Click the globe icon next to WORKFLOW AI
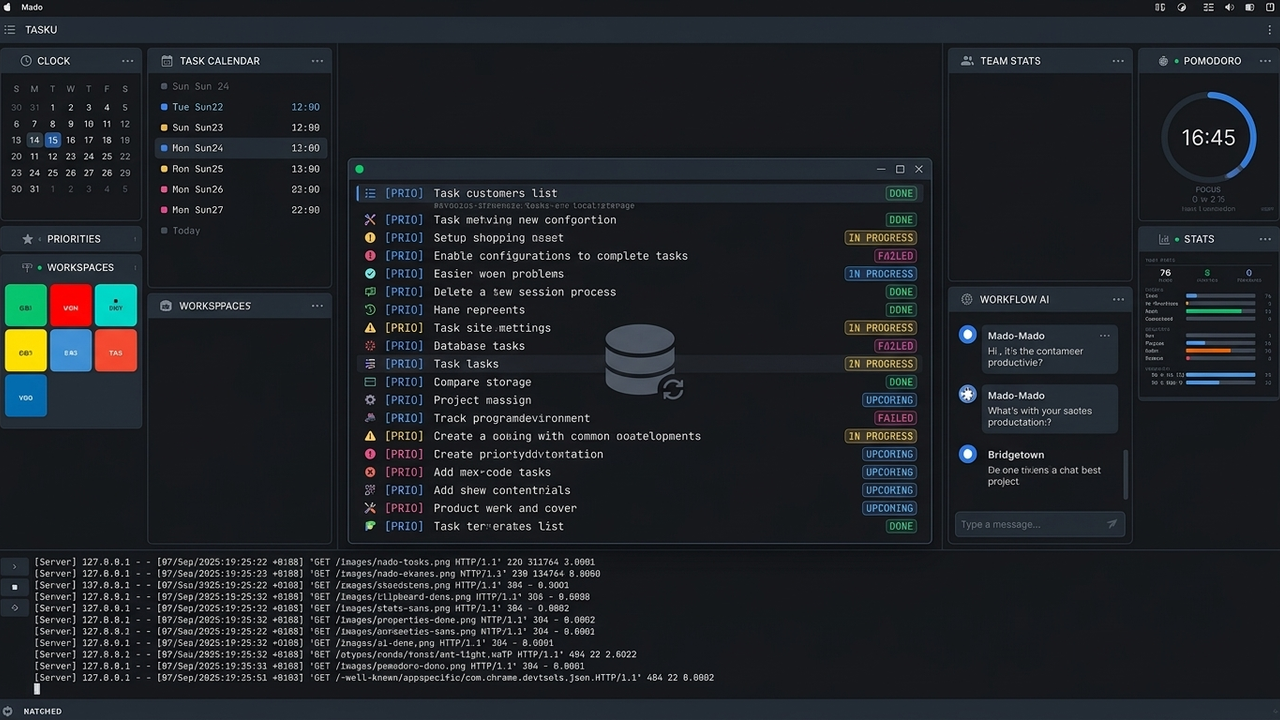Image resolution: width=1280 pixels, height=720 pixels. pyautogui.click(x=967, y=299)
